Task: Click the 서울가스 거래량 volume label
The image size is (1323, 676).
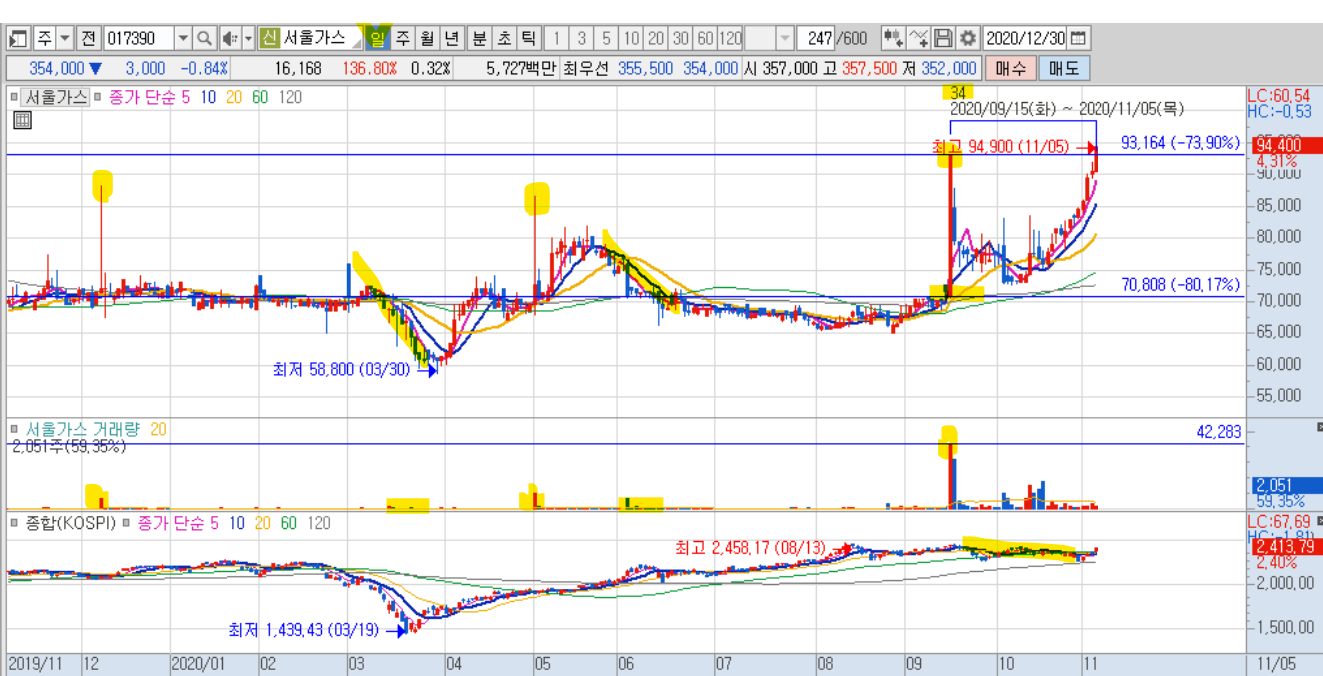Action: point(83,429)
